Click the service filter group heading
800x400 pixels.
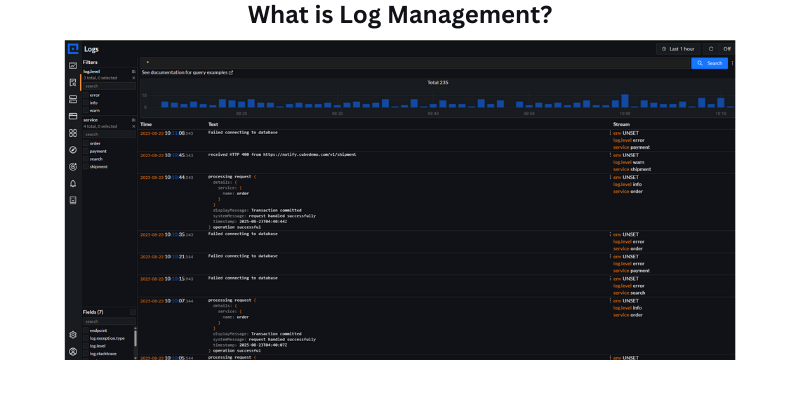90,120
